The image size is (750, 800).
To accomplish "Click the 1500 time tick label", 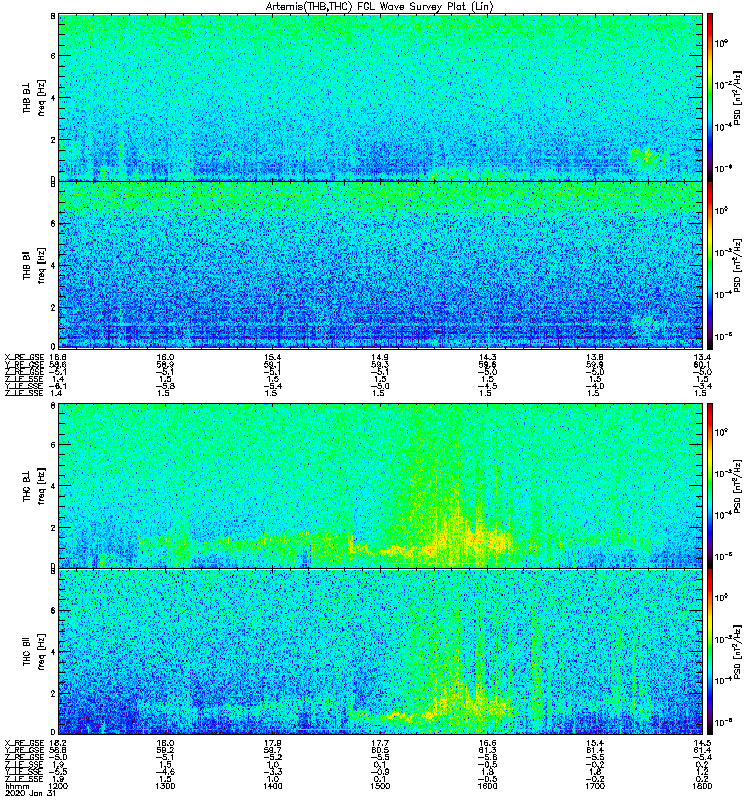I will [380, 786].
